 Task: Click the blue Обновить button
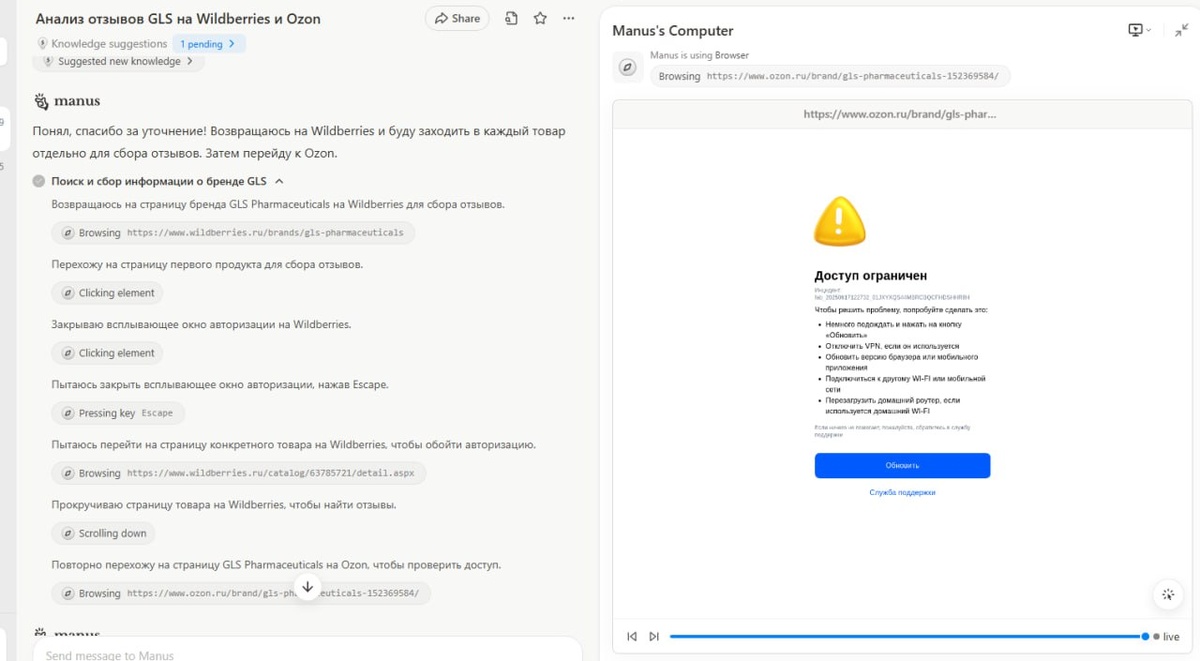pos(902,465)
